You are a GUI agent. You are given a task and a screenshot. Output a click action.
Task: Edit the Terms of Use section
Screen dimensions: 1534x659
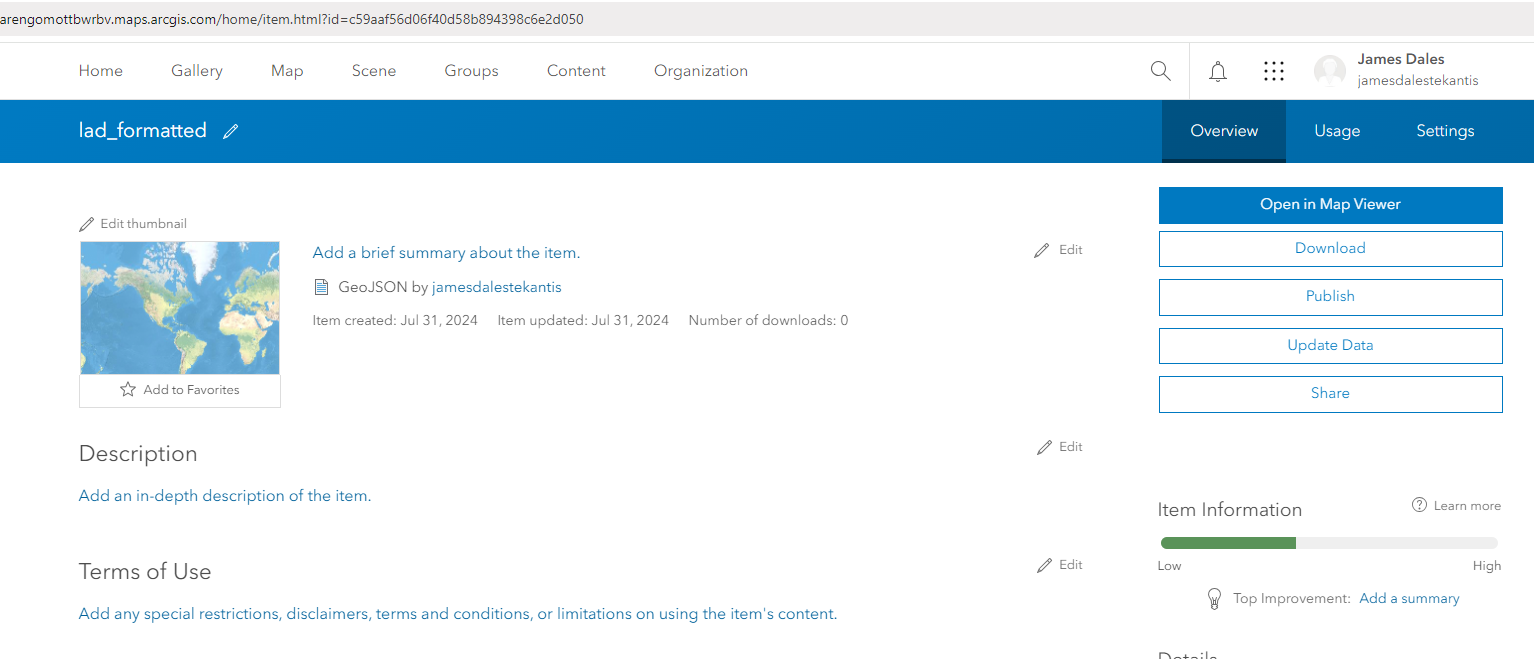[1060, 565]
